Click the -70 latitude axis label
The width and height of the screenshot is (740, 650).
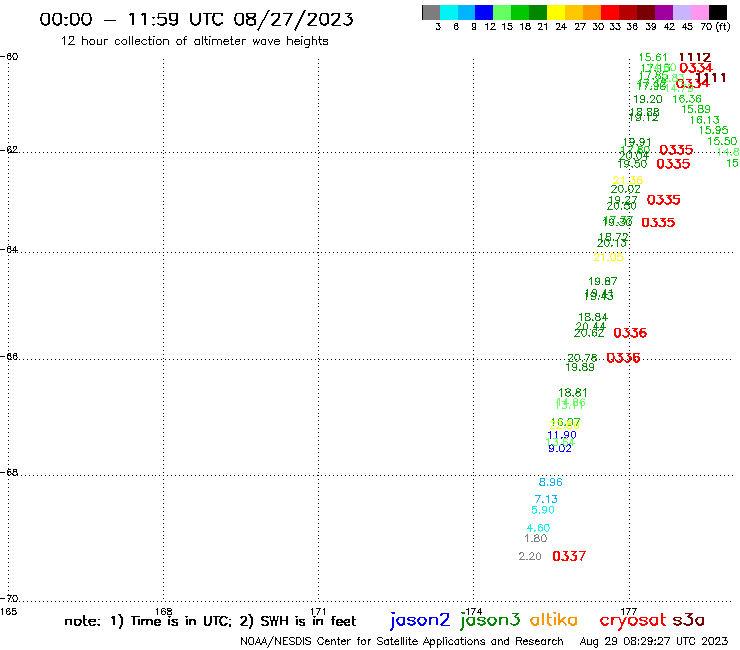[x=9, y=599]
